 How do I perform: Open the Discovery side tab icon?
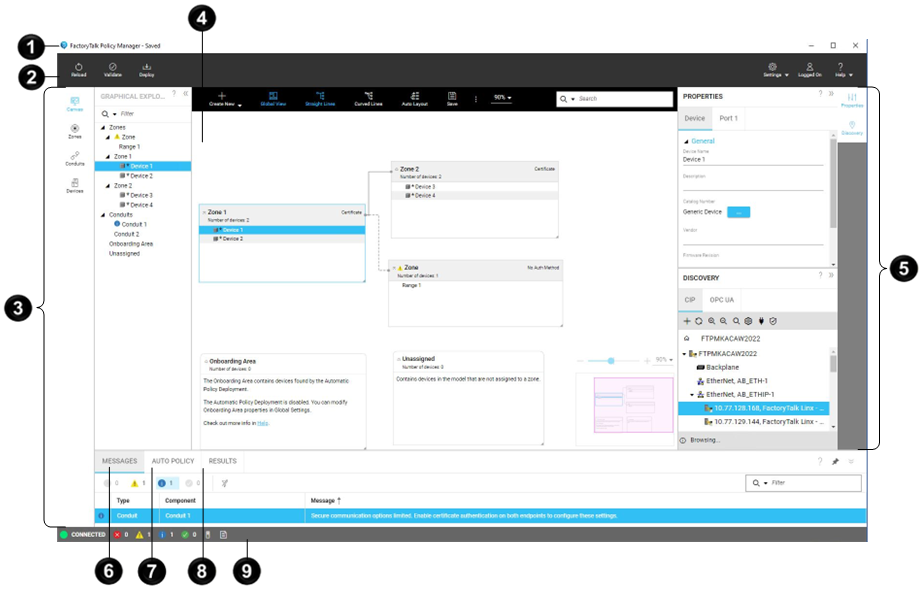(x=852, y=128)
